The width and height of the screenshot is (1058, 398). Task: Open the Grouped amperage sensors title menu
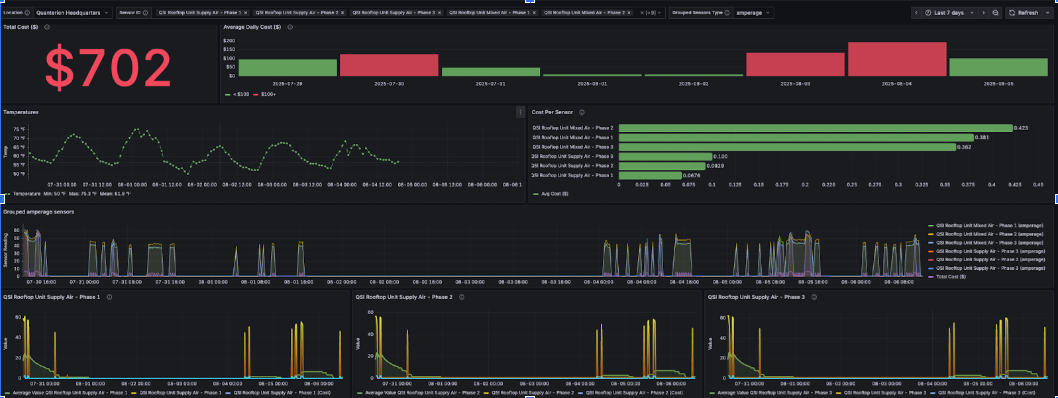tap(38, 212)
